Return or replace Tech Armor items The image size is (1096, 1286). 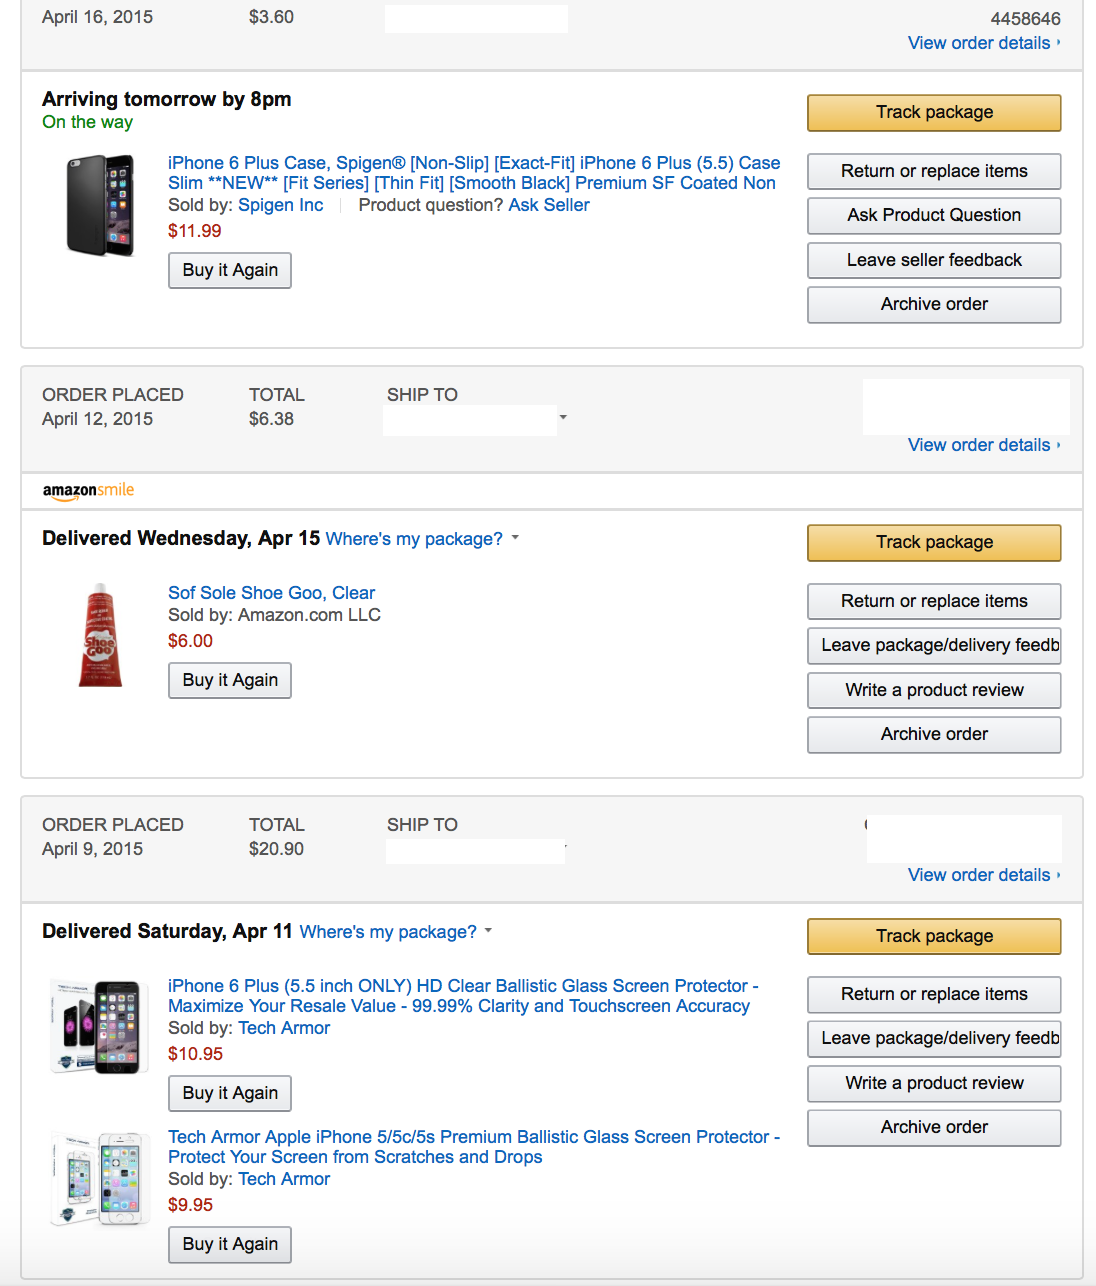pos(934,994)
